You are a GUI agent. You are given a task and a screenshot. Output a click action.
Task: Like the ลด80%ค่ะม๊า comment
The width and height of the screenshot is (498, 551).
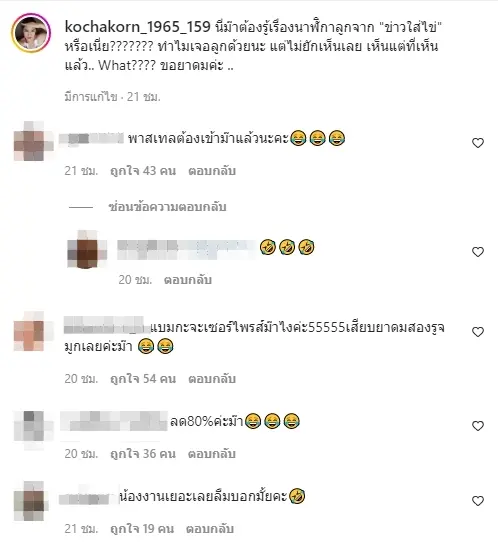[x=478, y=426]
